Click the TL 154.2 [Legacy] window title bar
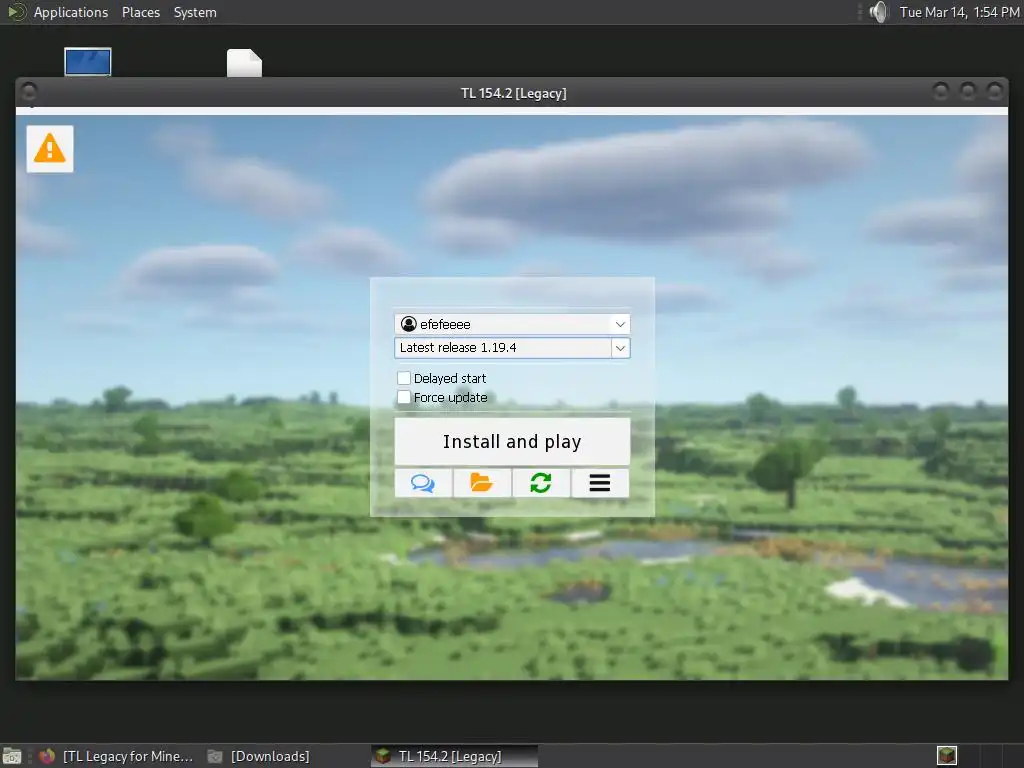 513,93
